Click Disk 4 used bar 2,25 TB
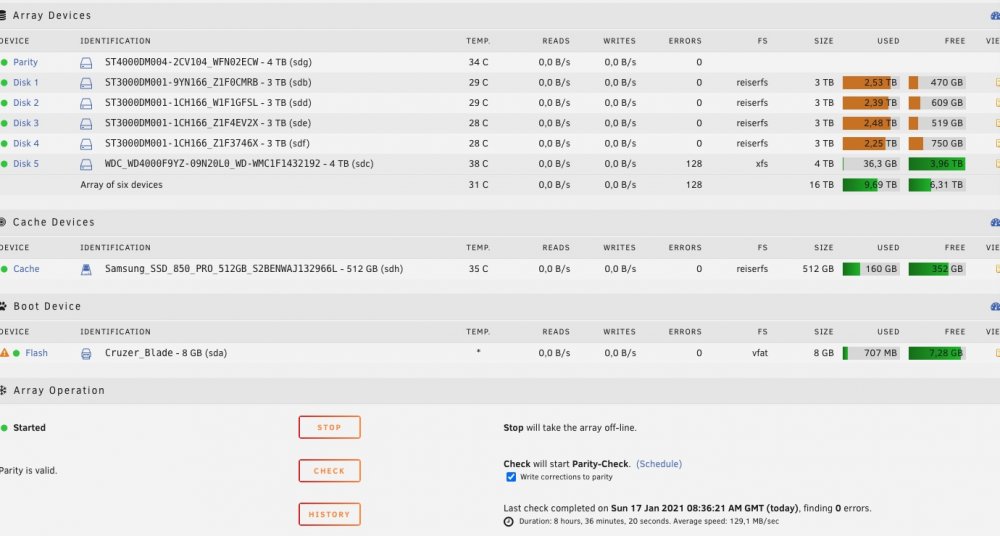This screenshot has height=536, width=1000. pyautogui.click(x=871, y=144)
